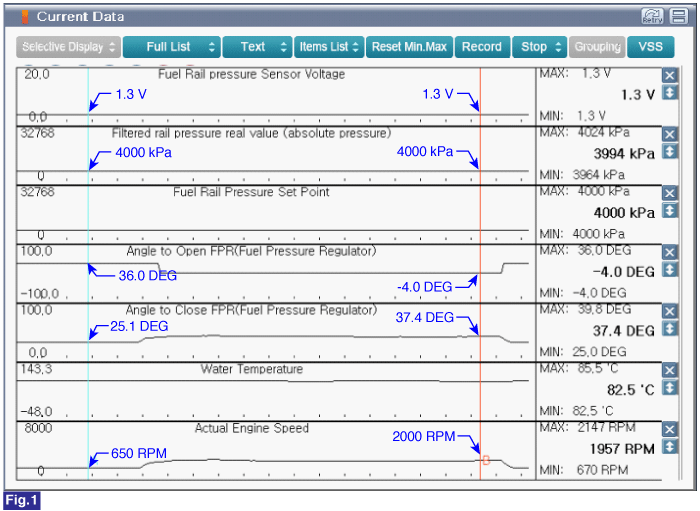
Task: Click the current value 37.4 DEG reading
Action: pos(623,331)
